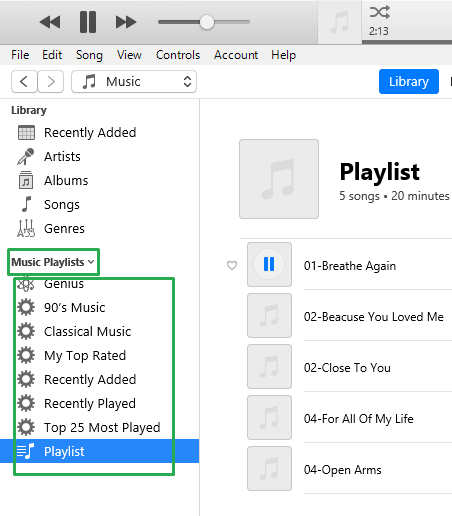Click the Recently Added smart playlist gear icon
Screen dimensions: 452x516
click(x=26, y=379)
